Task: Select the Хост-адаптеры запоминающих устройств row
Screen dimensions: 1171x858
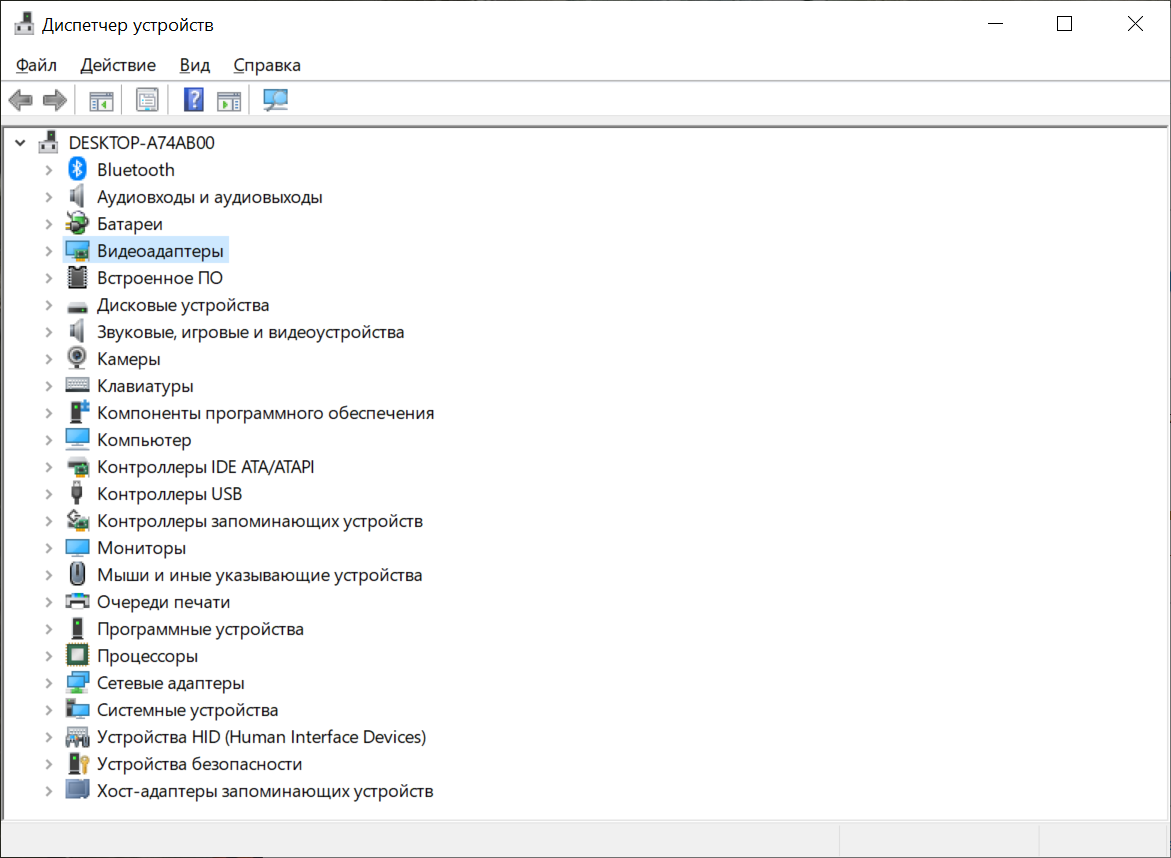Action: coord(265,791)
